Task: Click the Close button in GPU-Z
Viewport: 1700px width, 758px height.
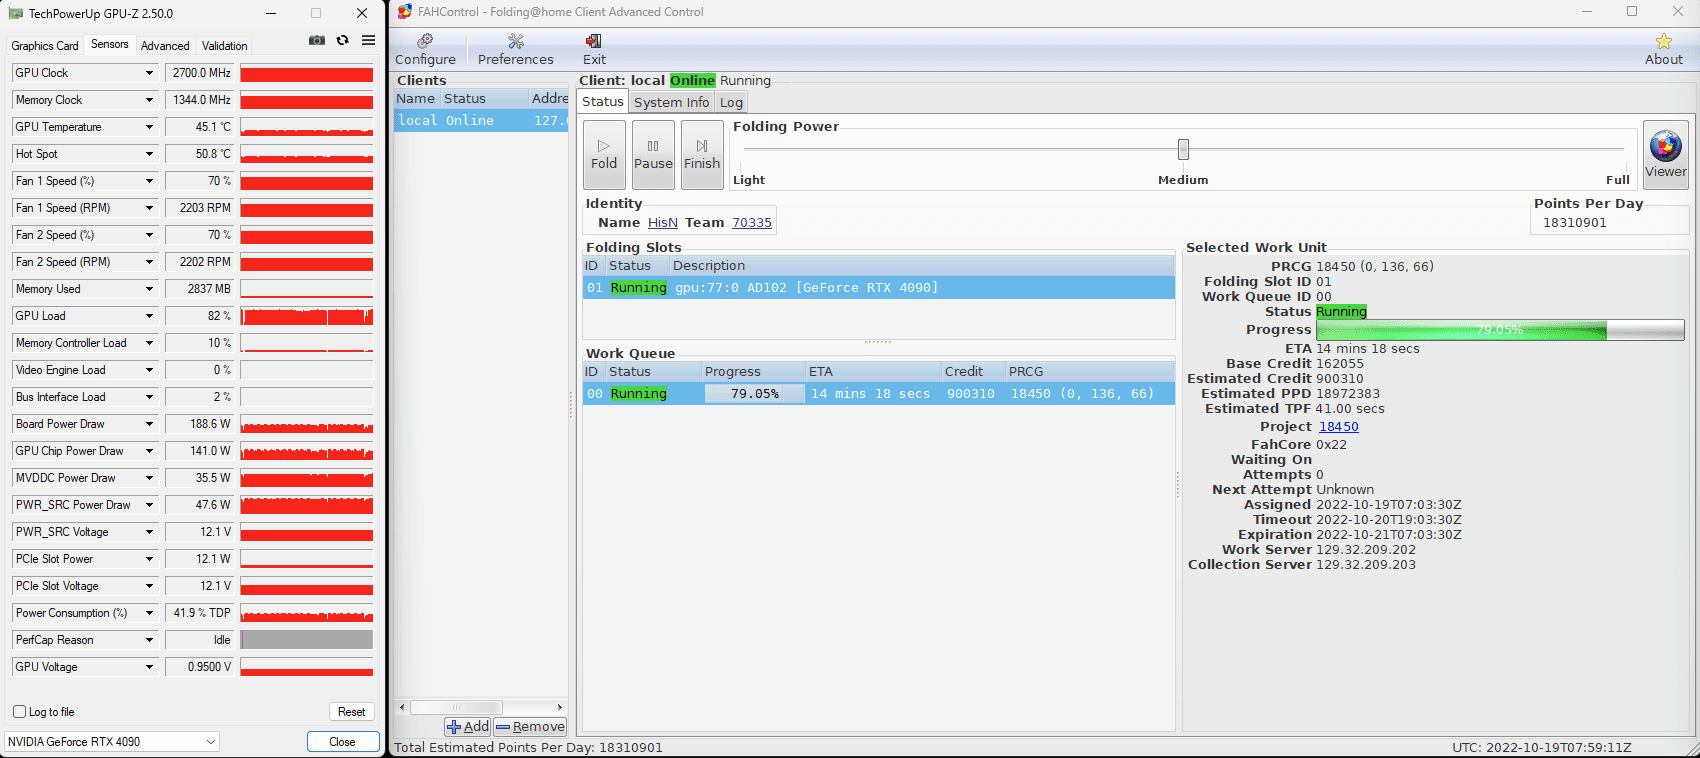Action: pos(343,742)
